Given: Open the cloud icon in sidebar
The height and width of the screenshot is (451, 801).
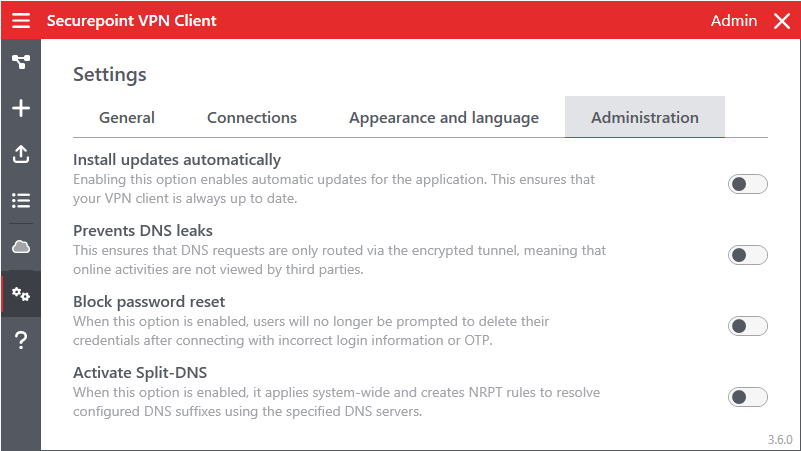Looking at the screenshot, I should coord(21,247).
